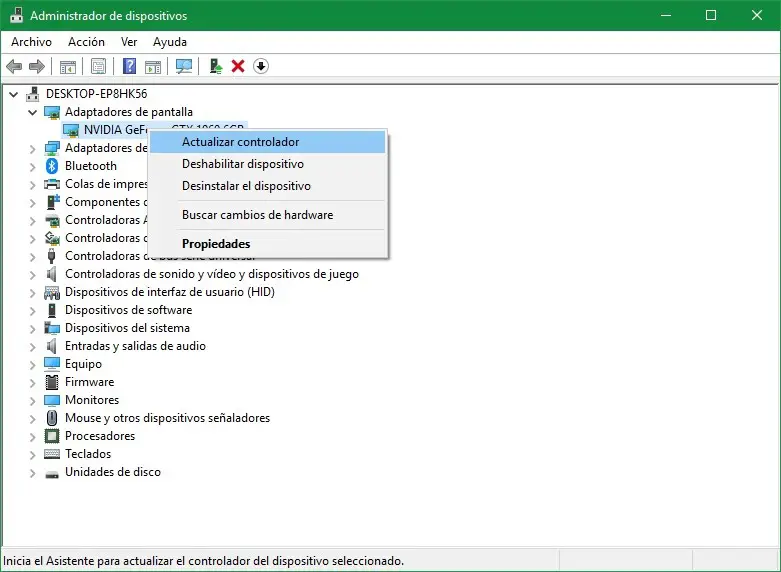
Task: Click the Unidades de disco icon
Action: point(52,473)
